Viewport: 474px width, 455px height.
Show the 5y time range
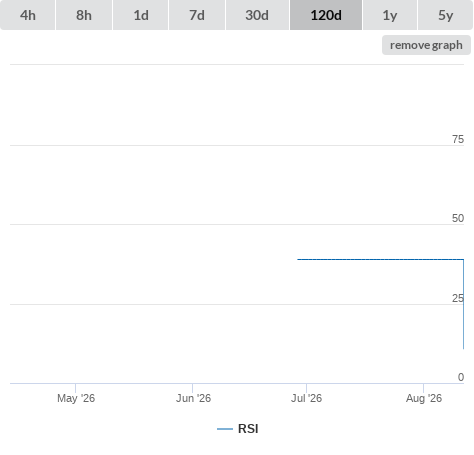[446, 15]
